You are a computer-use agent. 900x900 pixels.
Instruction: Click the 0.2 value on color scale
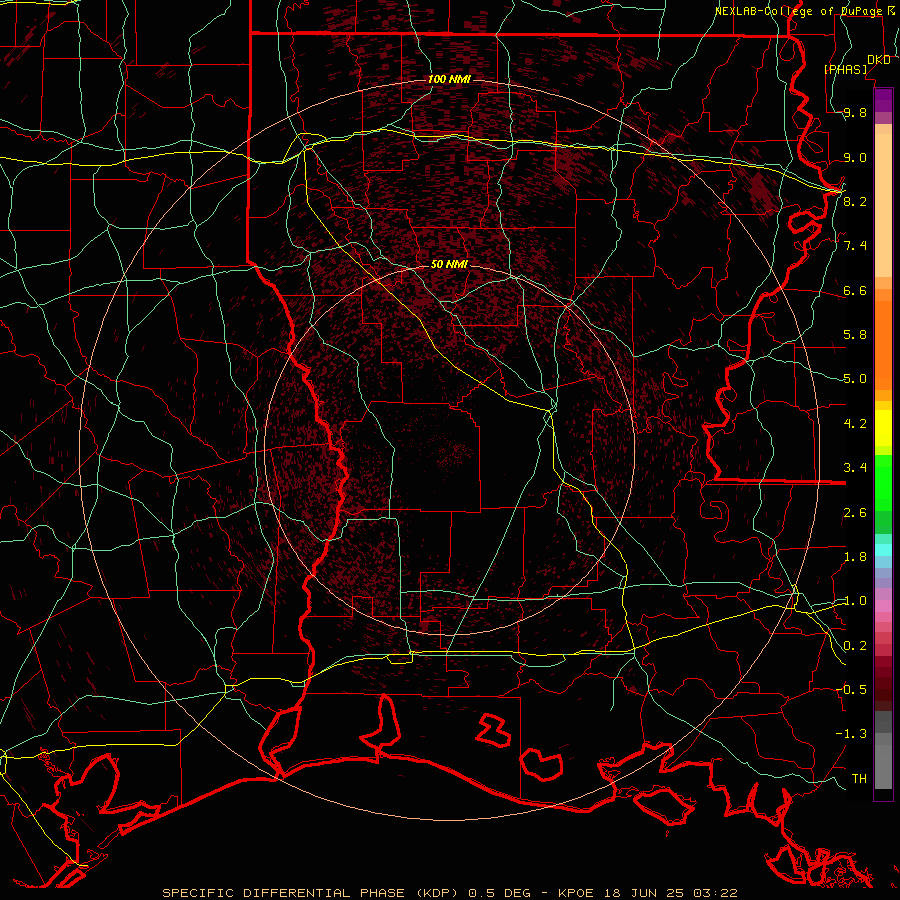(855, 646)
